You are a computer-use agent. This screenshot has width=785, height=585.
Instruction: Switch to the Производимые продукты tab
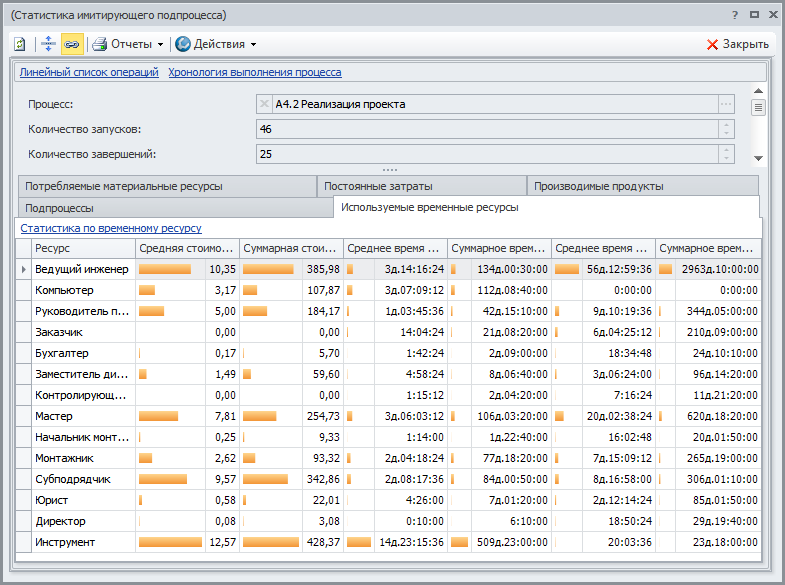(598, 186)
